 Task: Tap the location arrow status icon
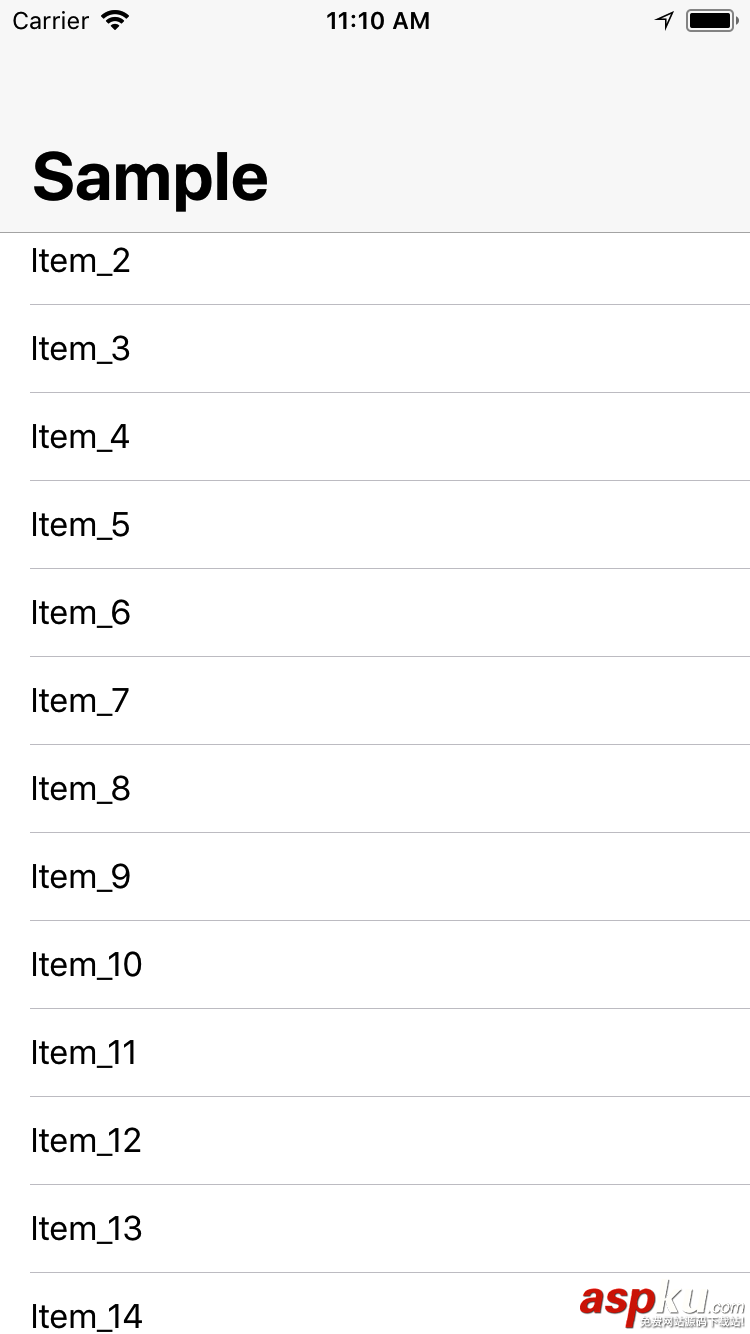[664, 20]
